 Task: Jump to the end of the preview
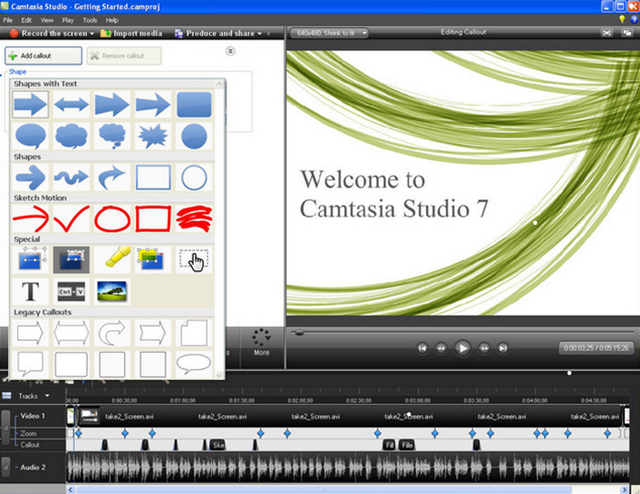click(503, 348)
